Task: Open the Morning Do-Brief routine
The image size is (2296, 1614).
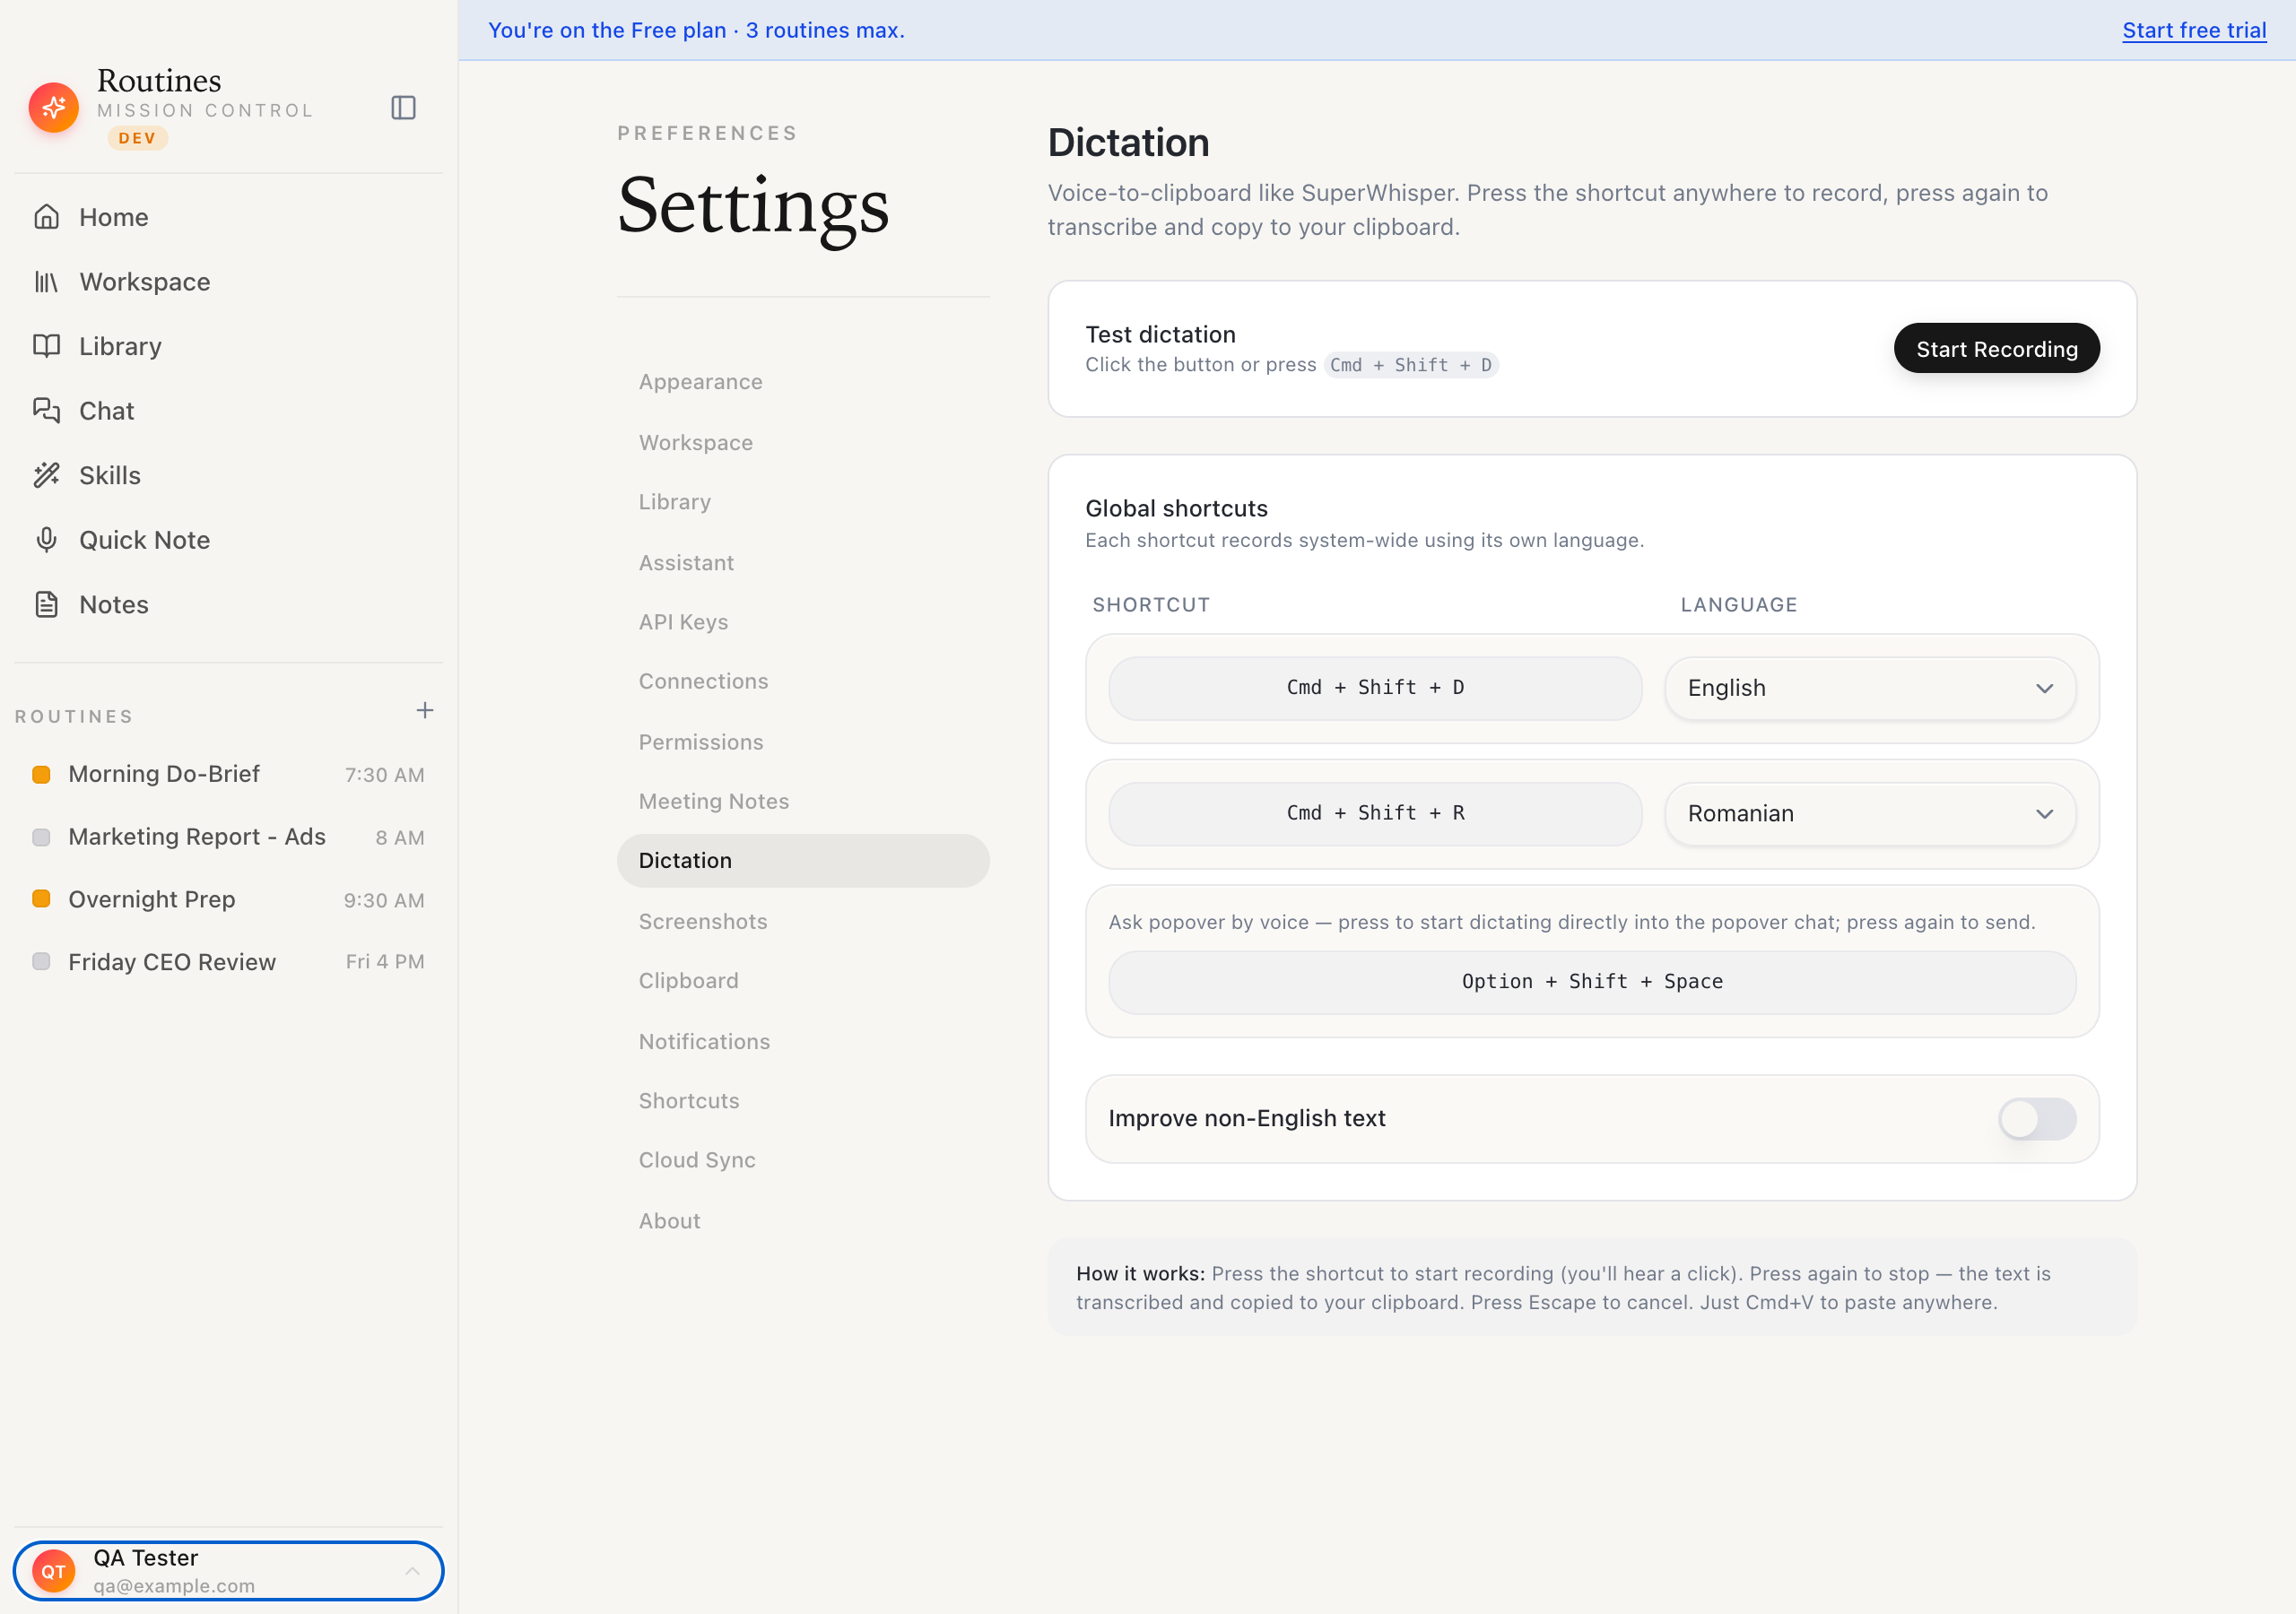Action: click(228, 774)
